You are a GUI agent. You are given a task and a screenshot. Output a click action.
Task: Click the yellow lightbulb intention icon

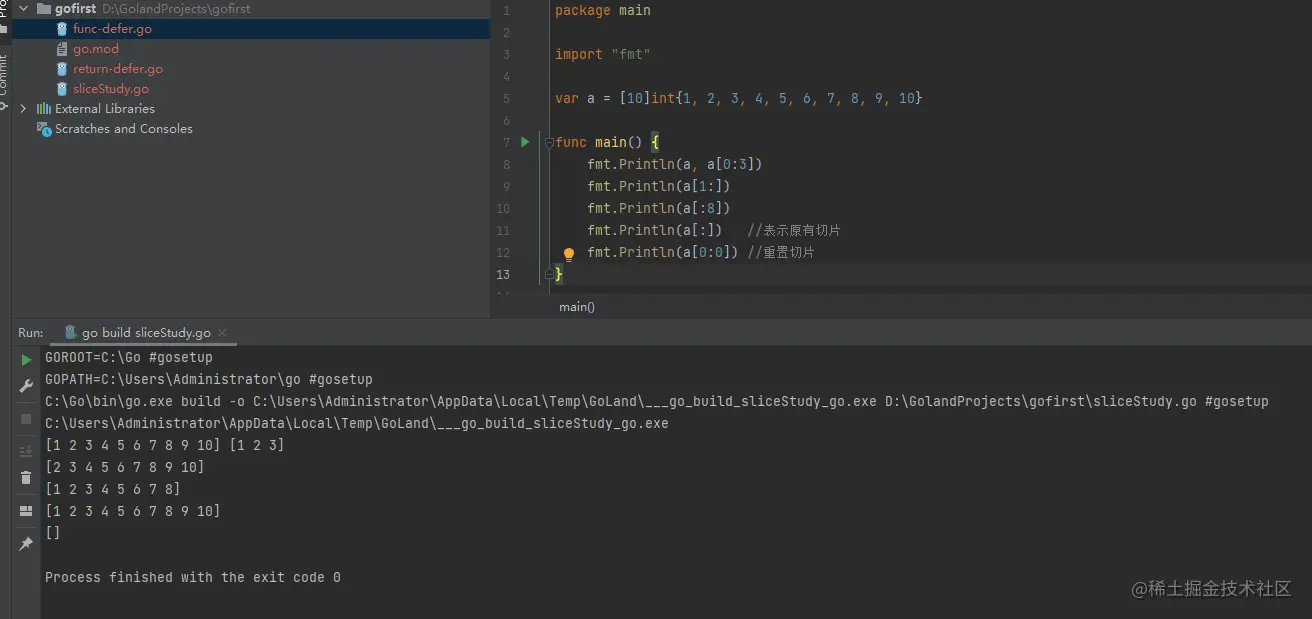569,254
